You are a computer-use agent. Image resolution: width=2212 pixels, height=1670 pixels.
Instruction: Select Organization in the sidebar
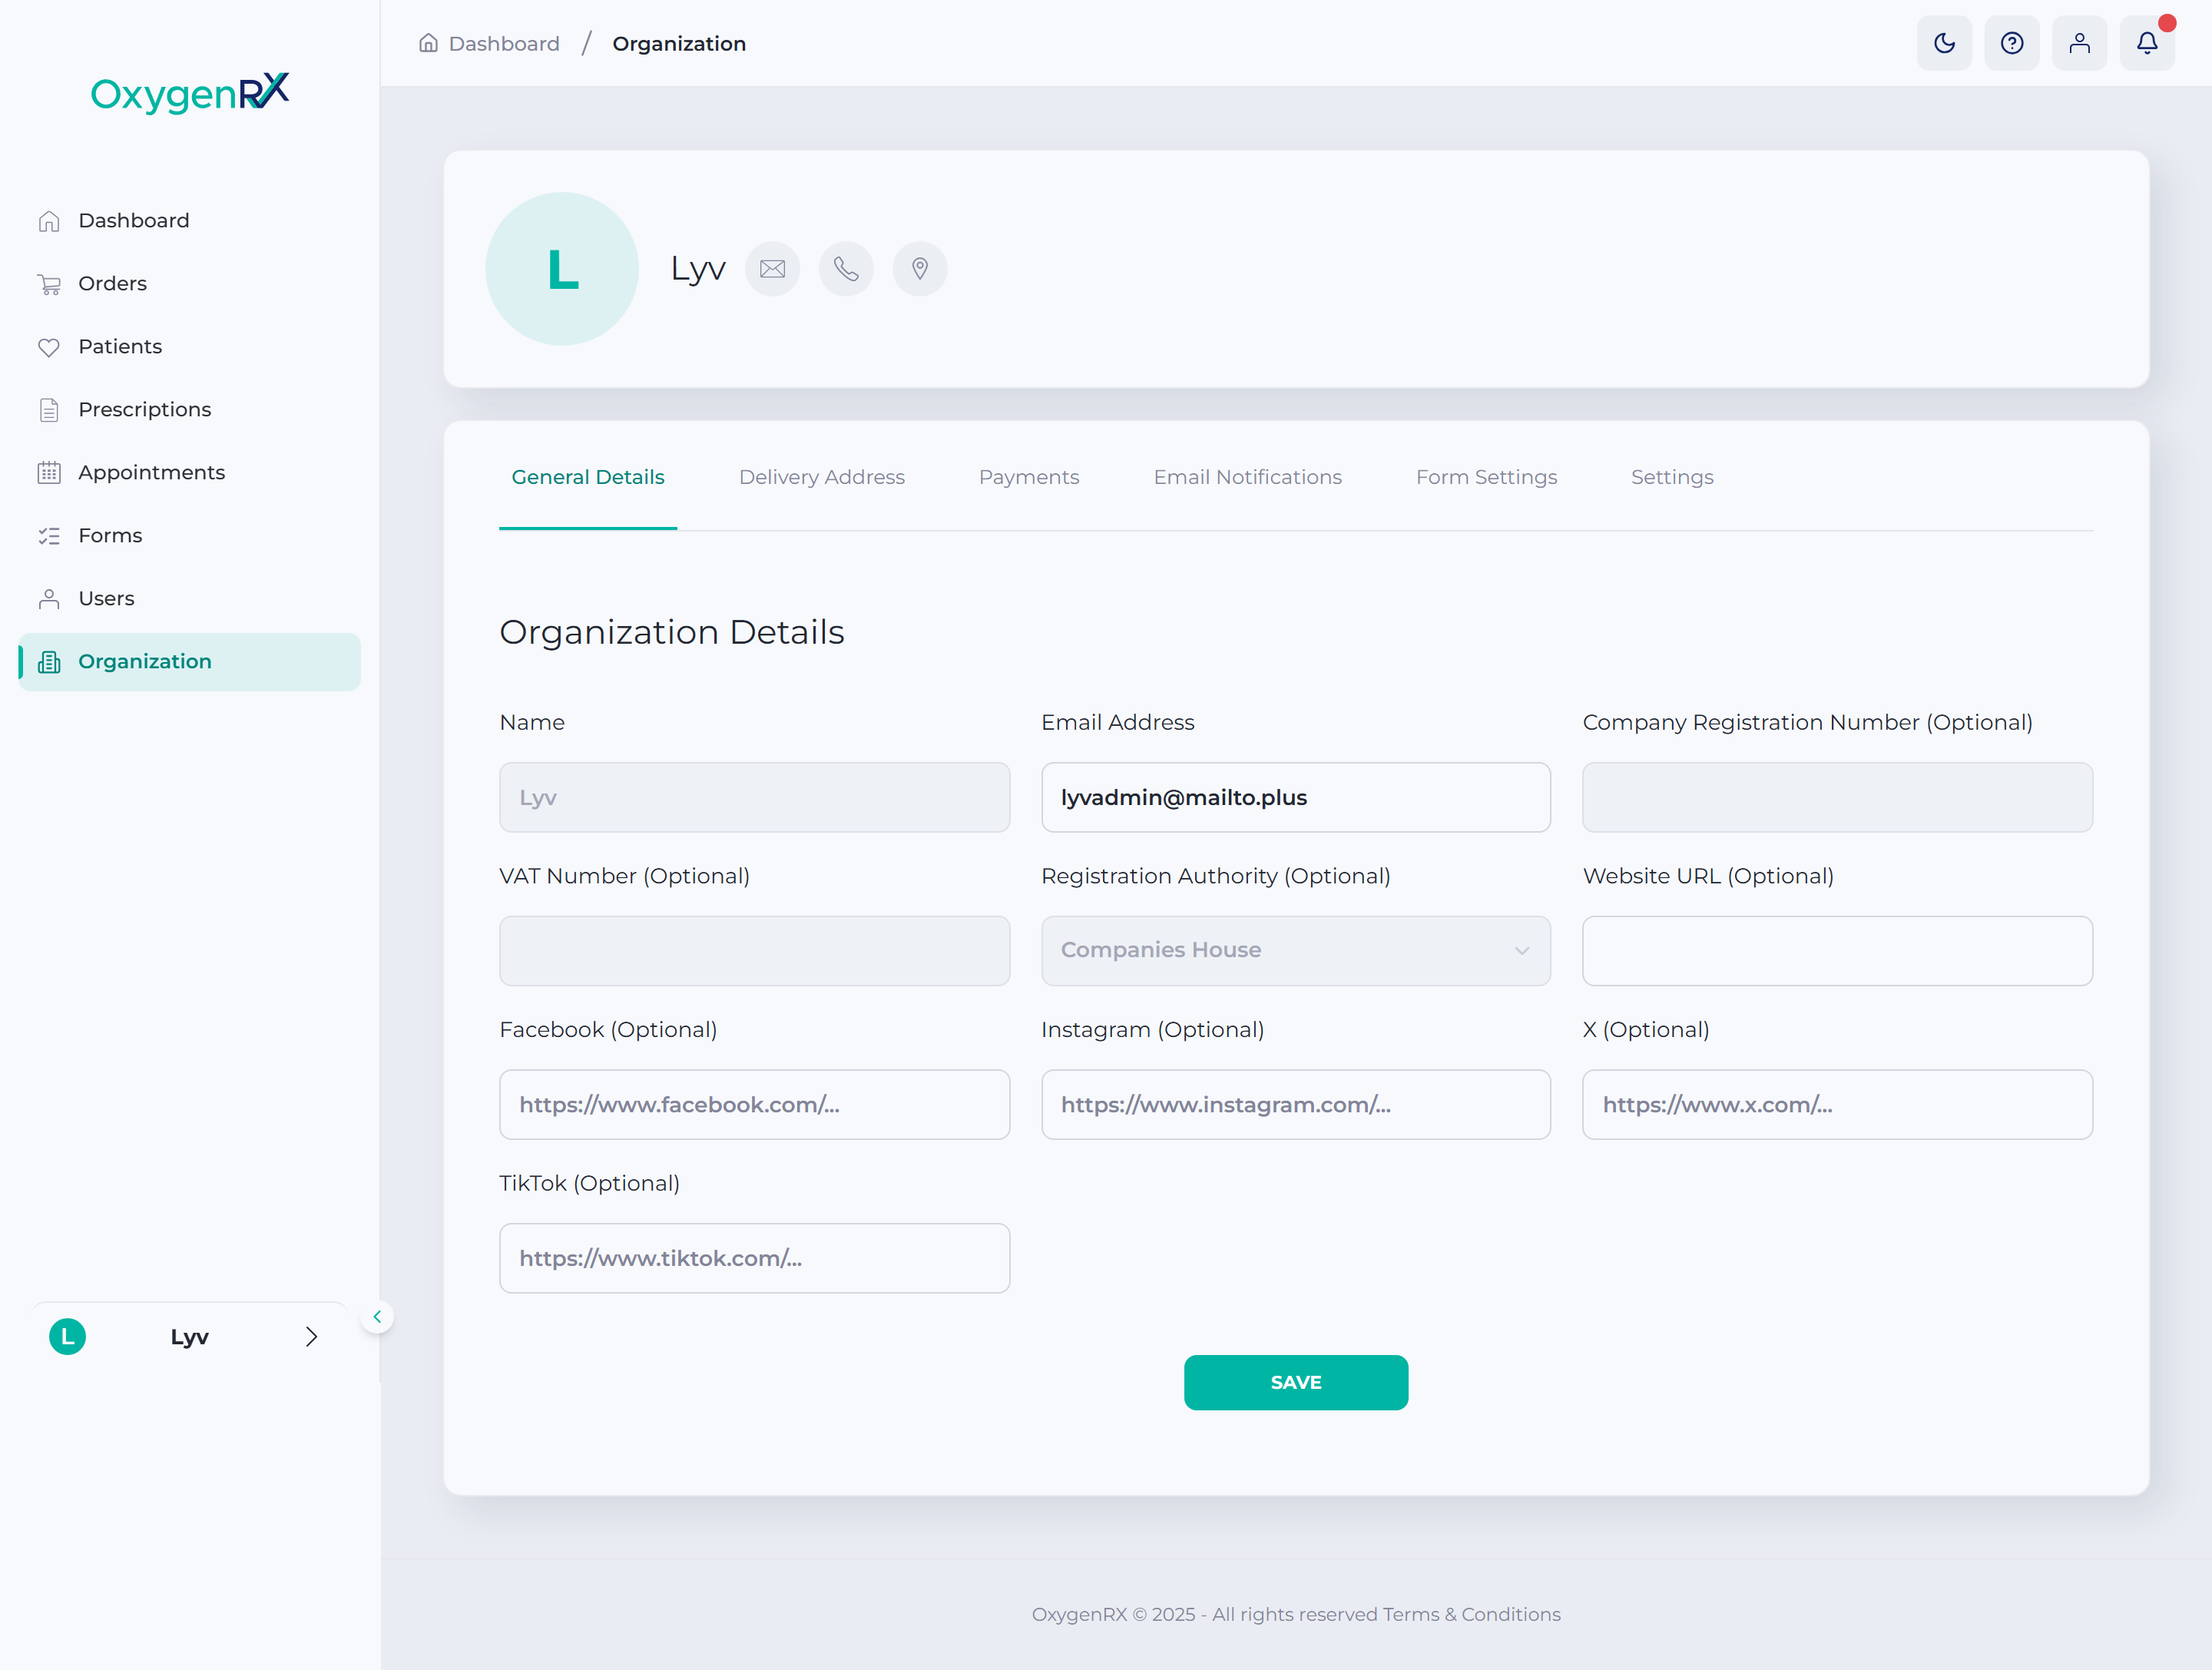tap(190, 662)
